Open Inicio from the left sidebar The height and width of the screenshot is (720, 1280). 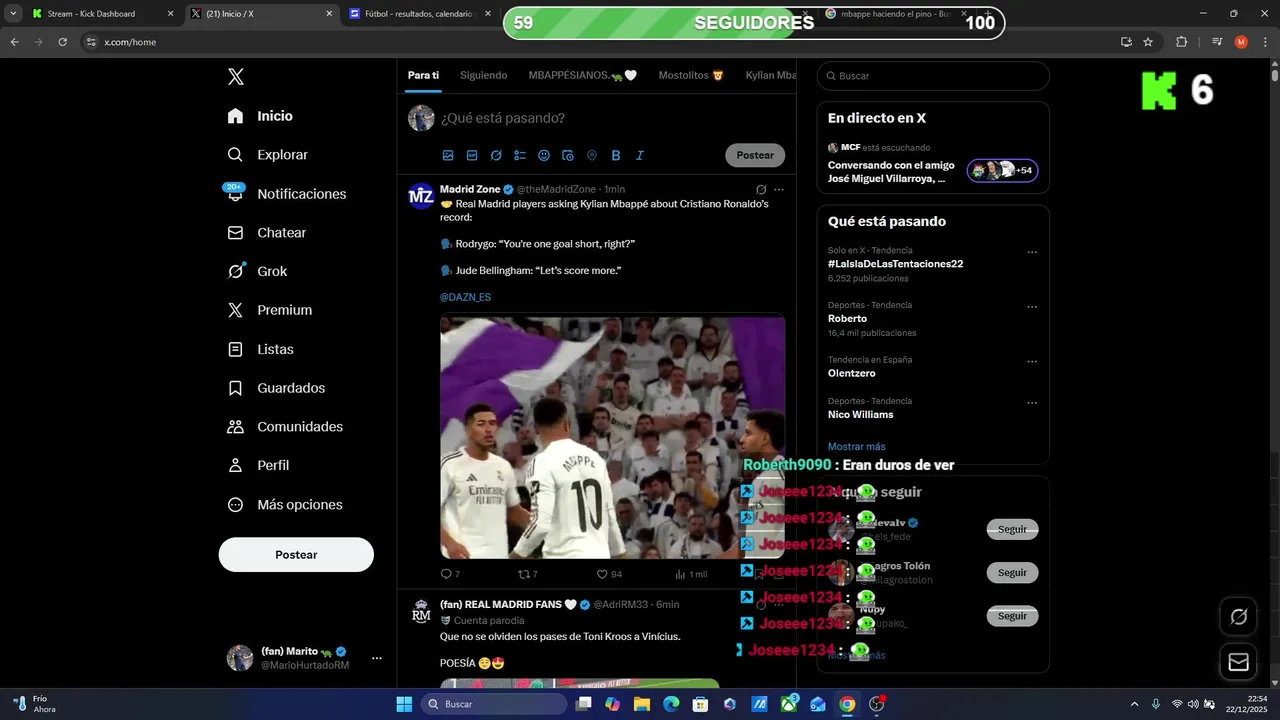click(x=260, y=116)
